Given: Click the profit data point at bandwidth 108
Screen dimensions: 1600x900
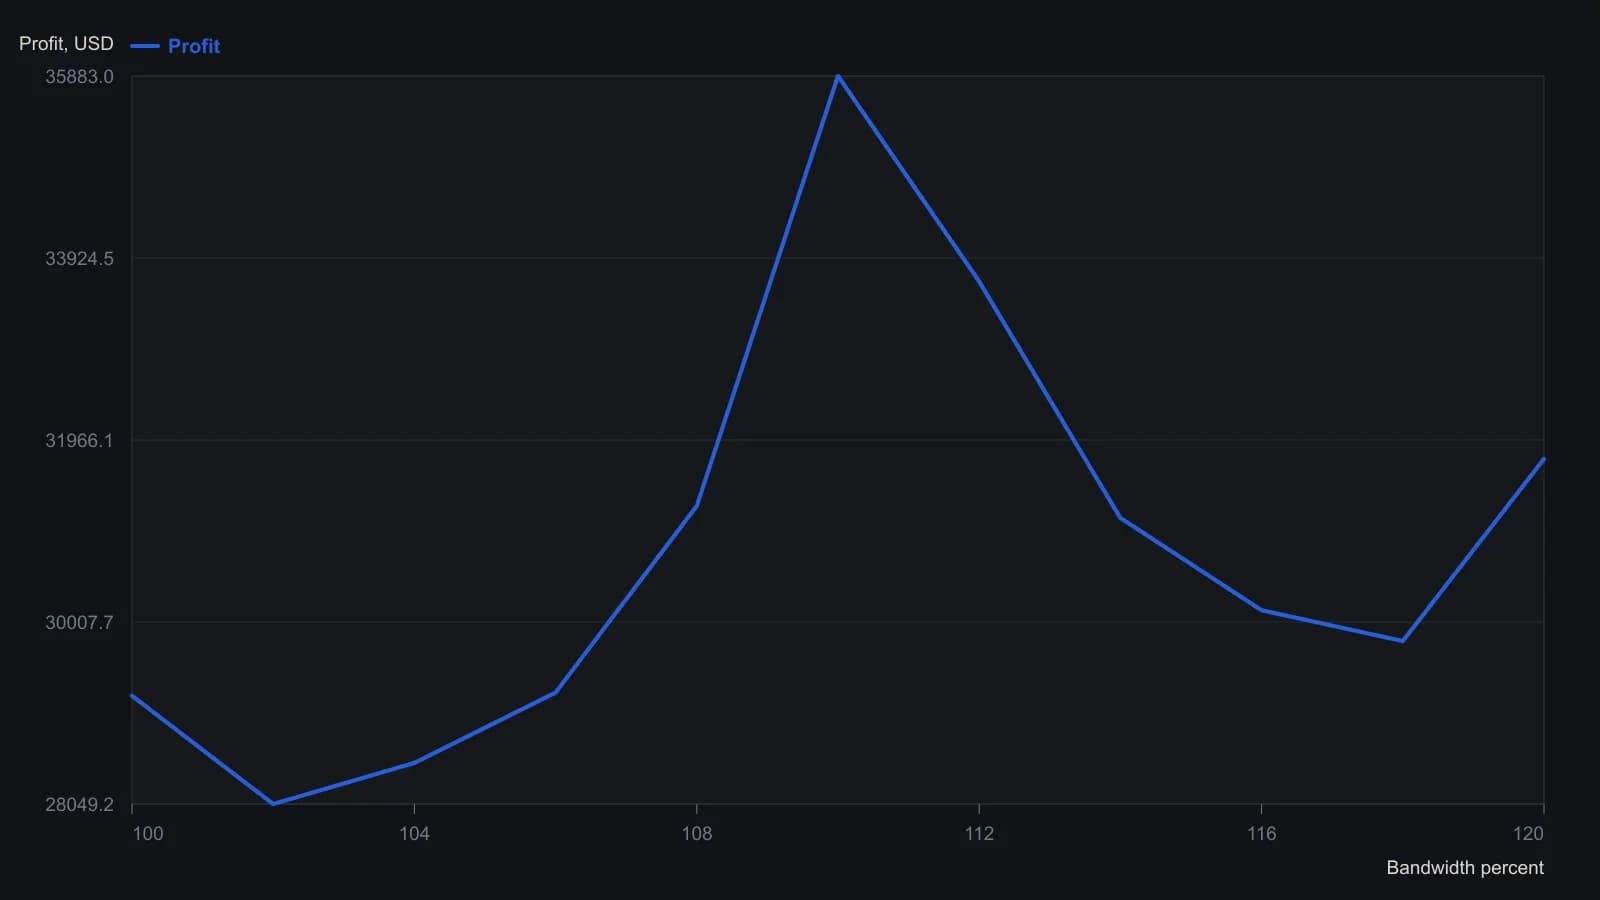Looking at the screenshot, I should [x=696, y=506].
